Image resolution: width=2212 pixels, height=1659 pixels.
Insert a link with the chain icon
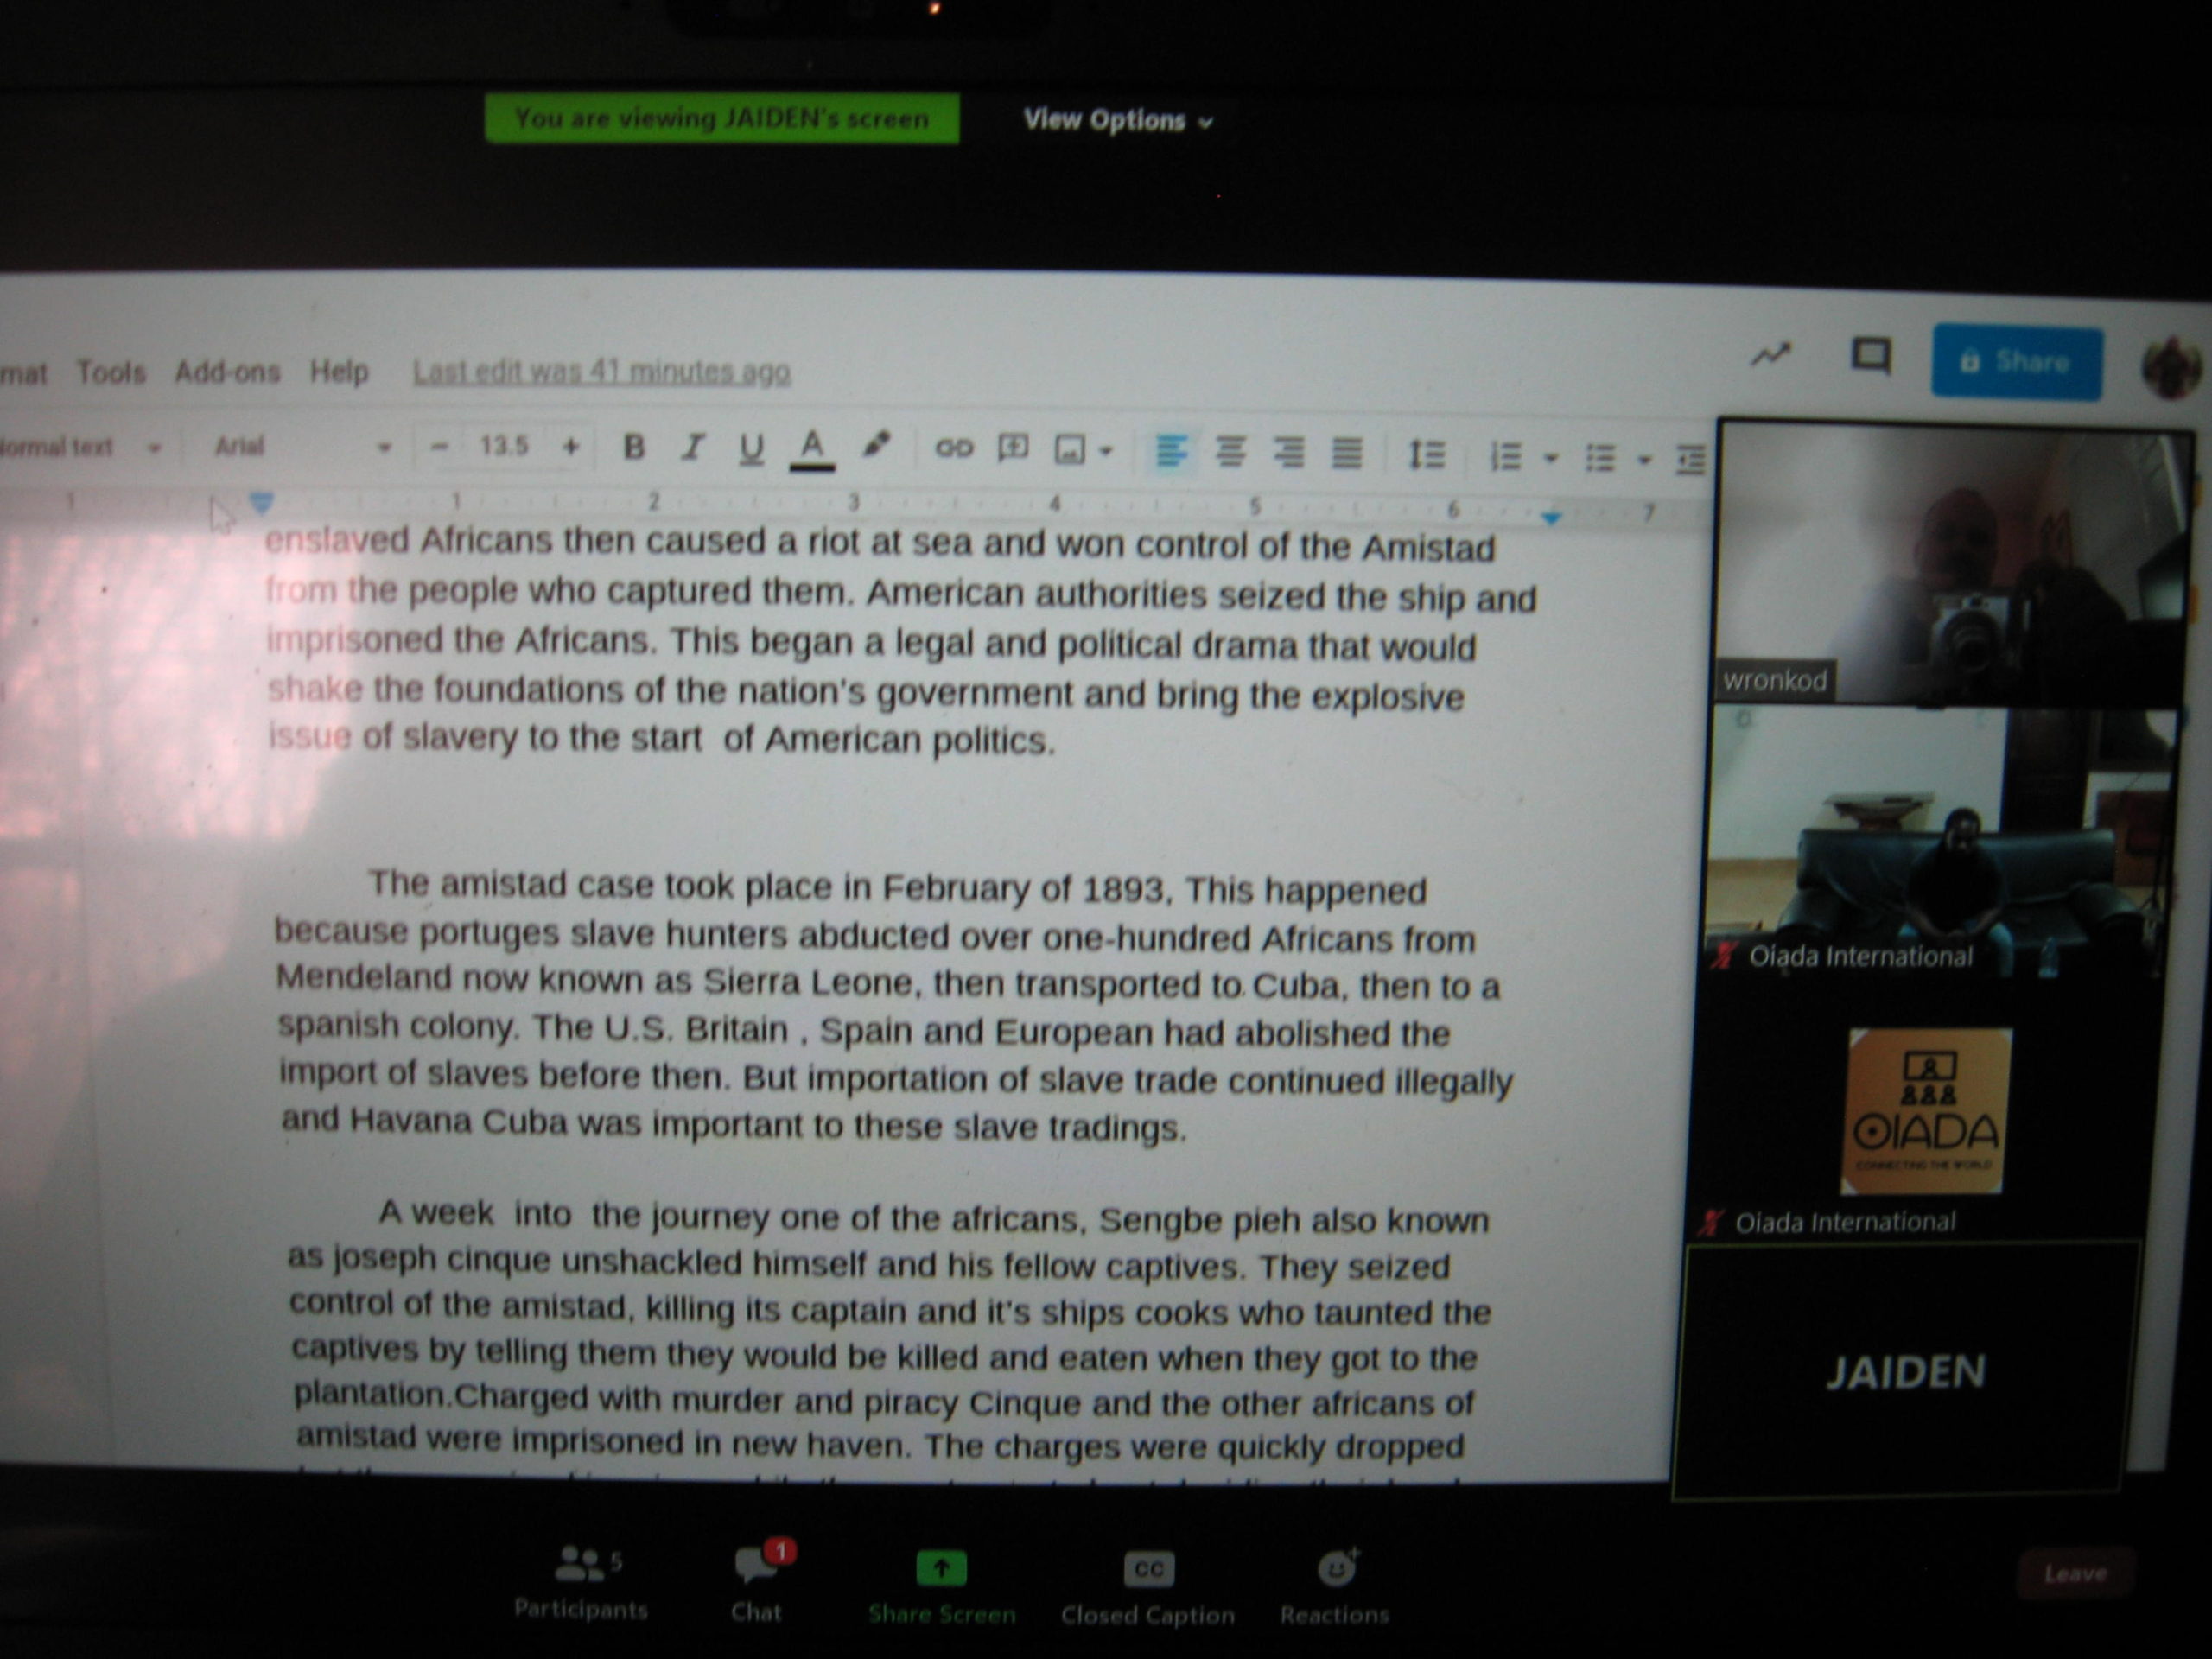tap(953, 448)
